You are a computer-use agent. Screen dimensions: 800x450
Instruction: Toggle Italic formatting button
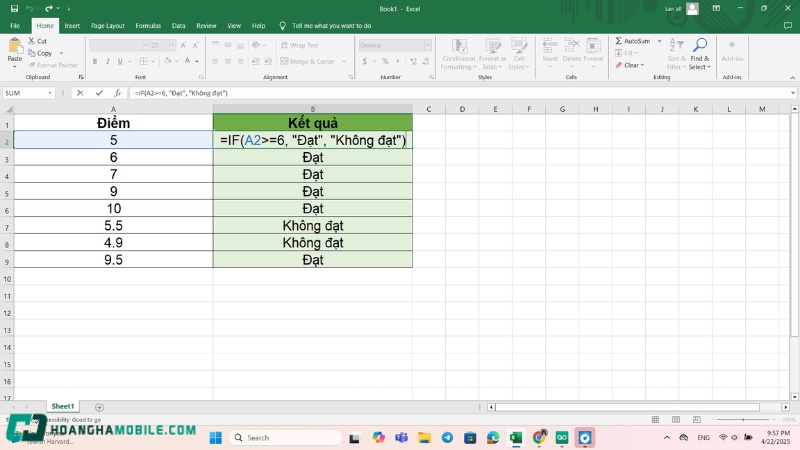click(108, 61)
